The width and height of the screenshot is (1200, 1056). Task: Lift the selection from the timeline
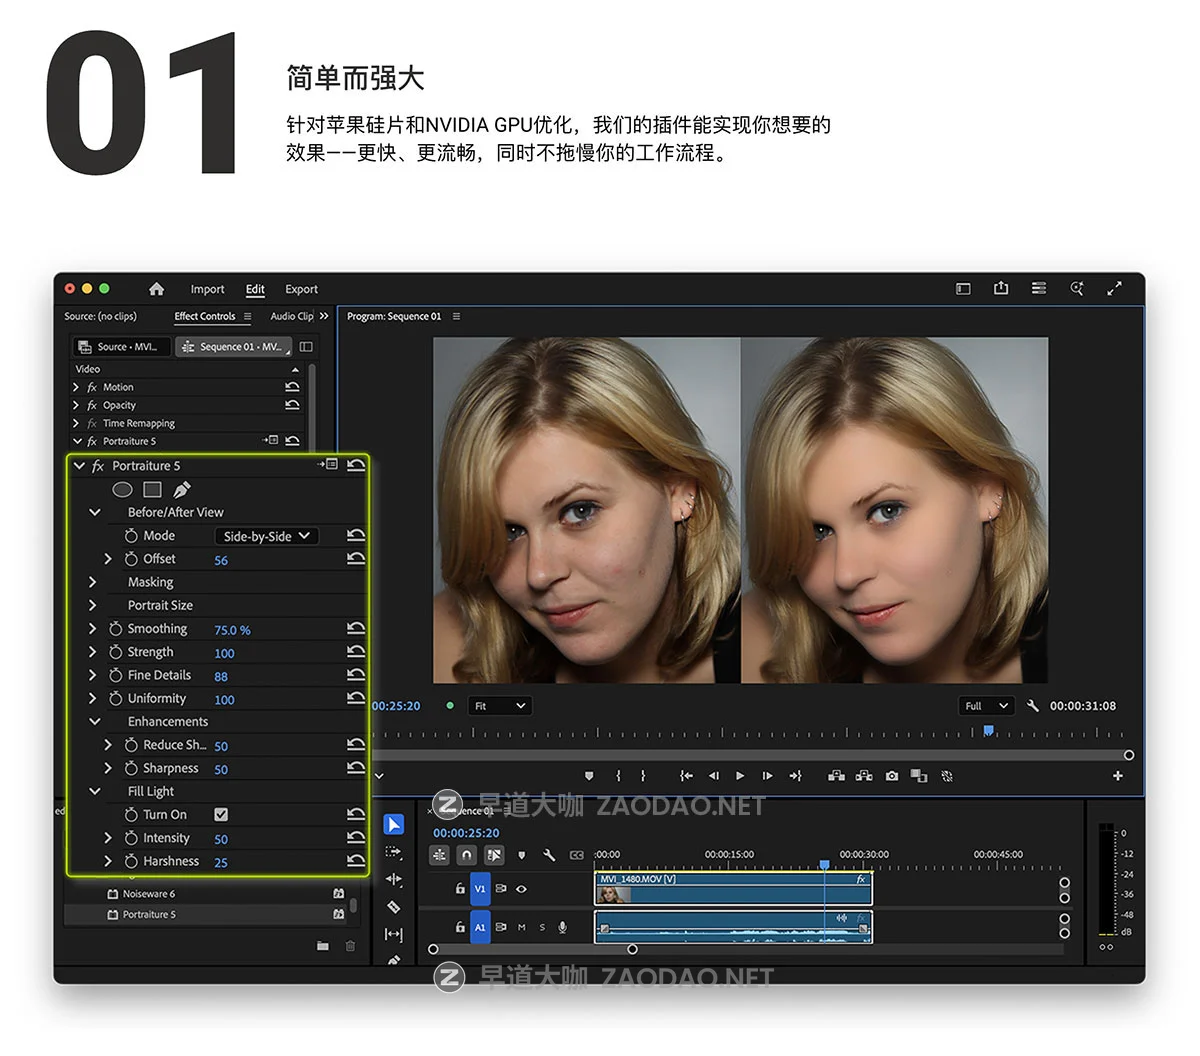point(837,776)
